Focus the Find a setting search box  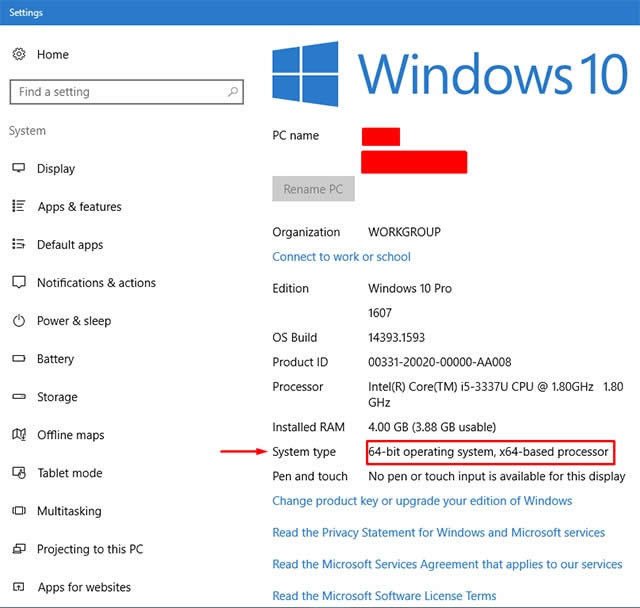point(127,92)
